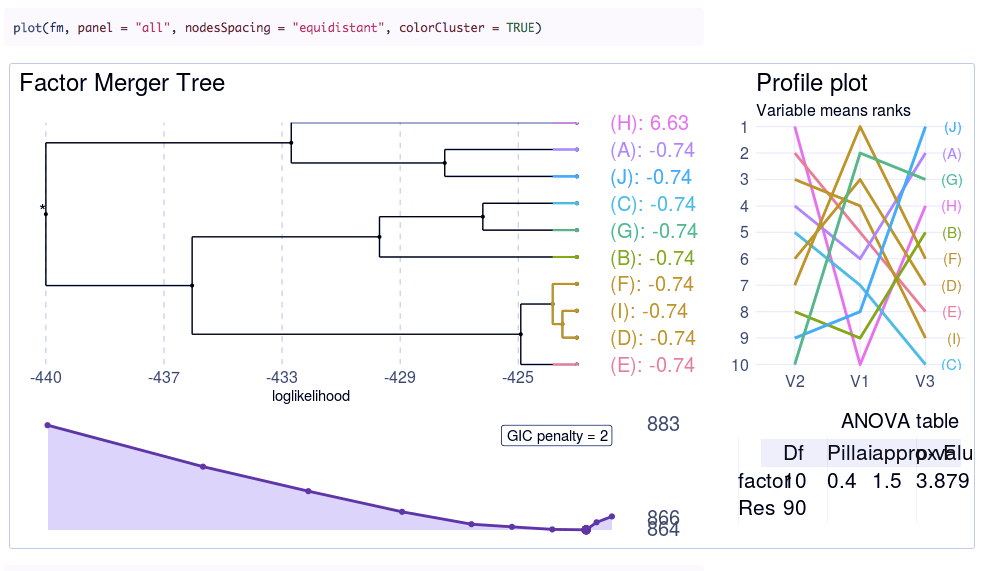Click the enlarged minimum point on the GIC curve
Viewport: 985px width, 571px height.
pos(586,530)
